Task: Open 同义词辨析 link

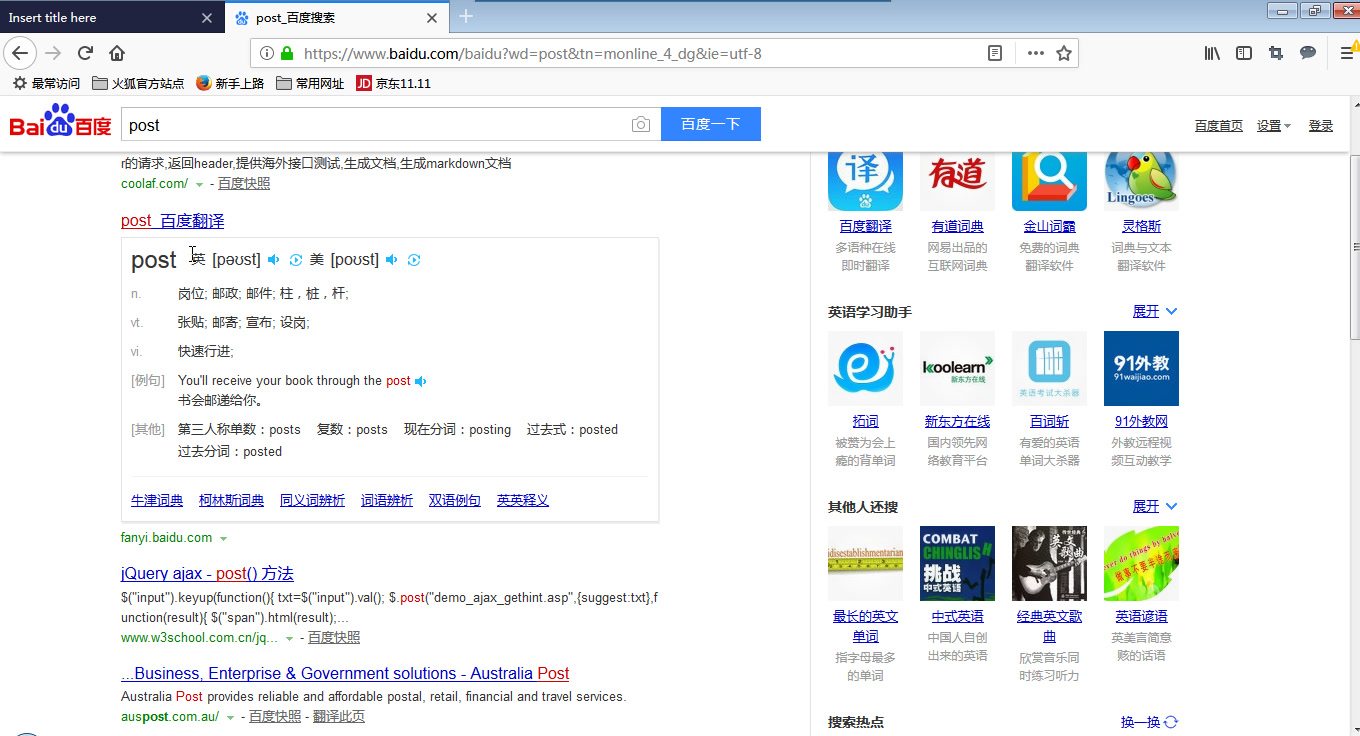Action: coord(312,501)
